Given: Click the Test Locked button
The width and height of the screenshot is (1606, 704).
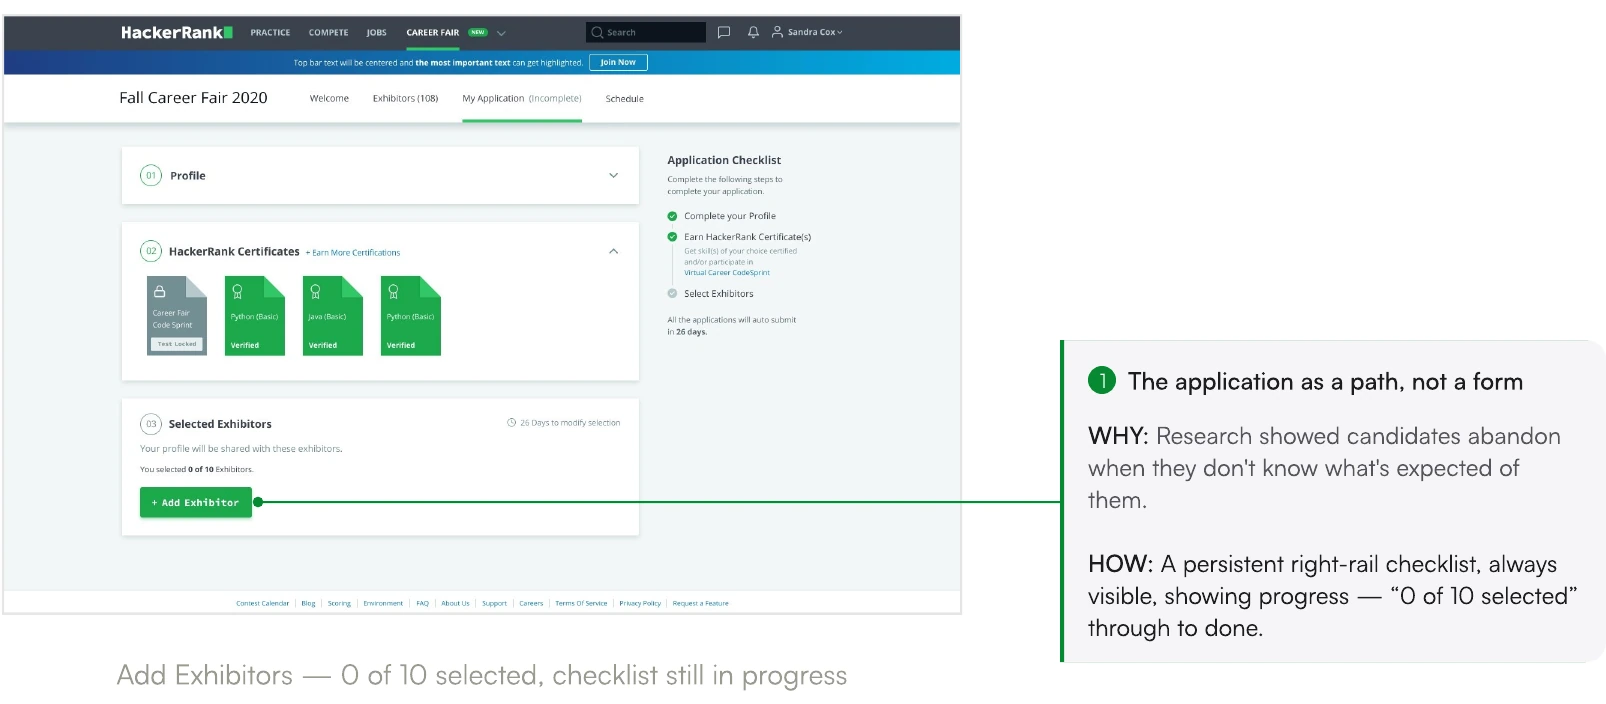Looking at the screenshot, I should (x=177, y=344).
